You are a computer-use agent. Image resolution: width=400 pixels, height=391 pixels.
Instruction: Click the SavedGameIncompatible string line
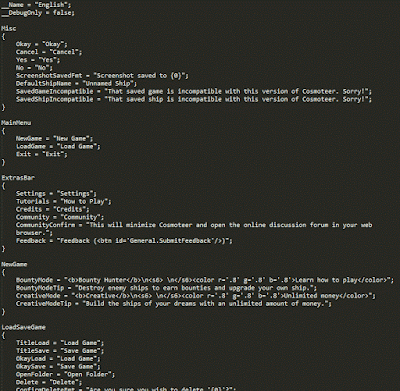point(194,91)
